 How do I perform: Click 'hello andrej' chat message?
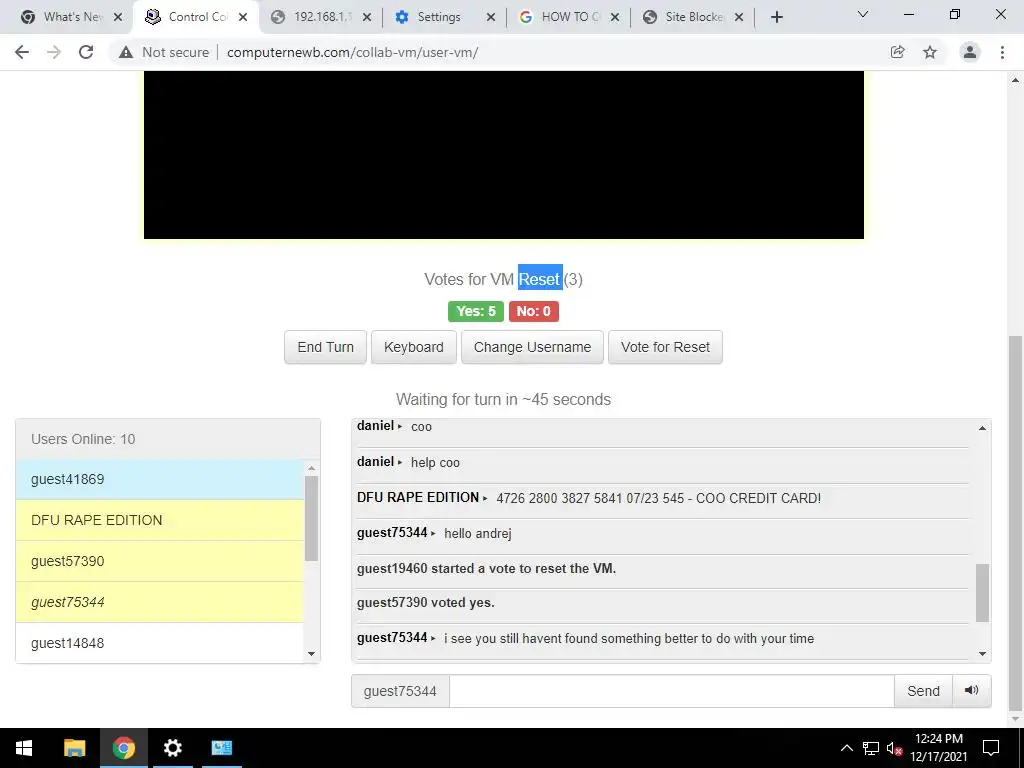click(x=477, y=534)
